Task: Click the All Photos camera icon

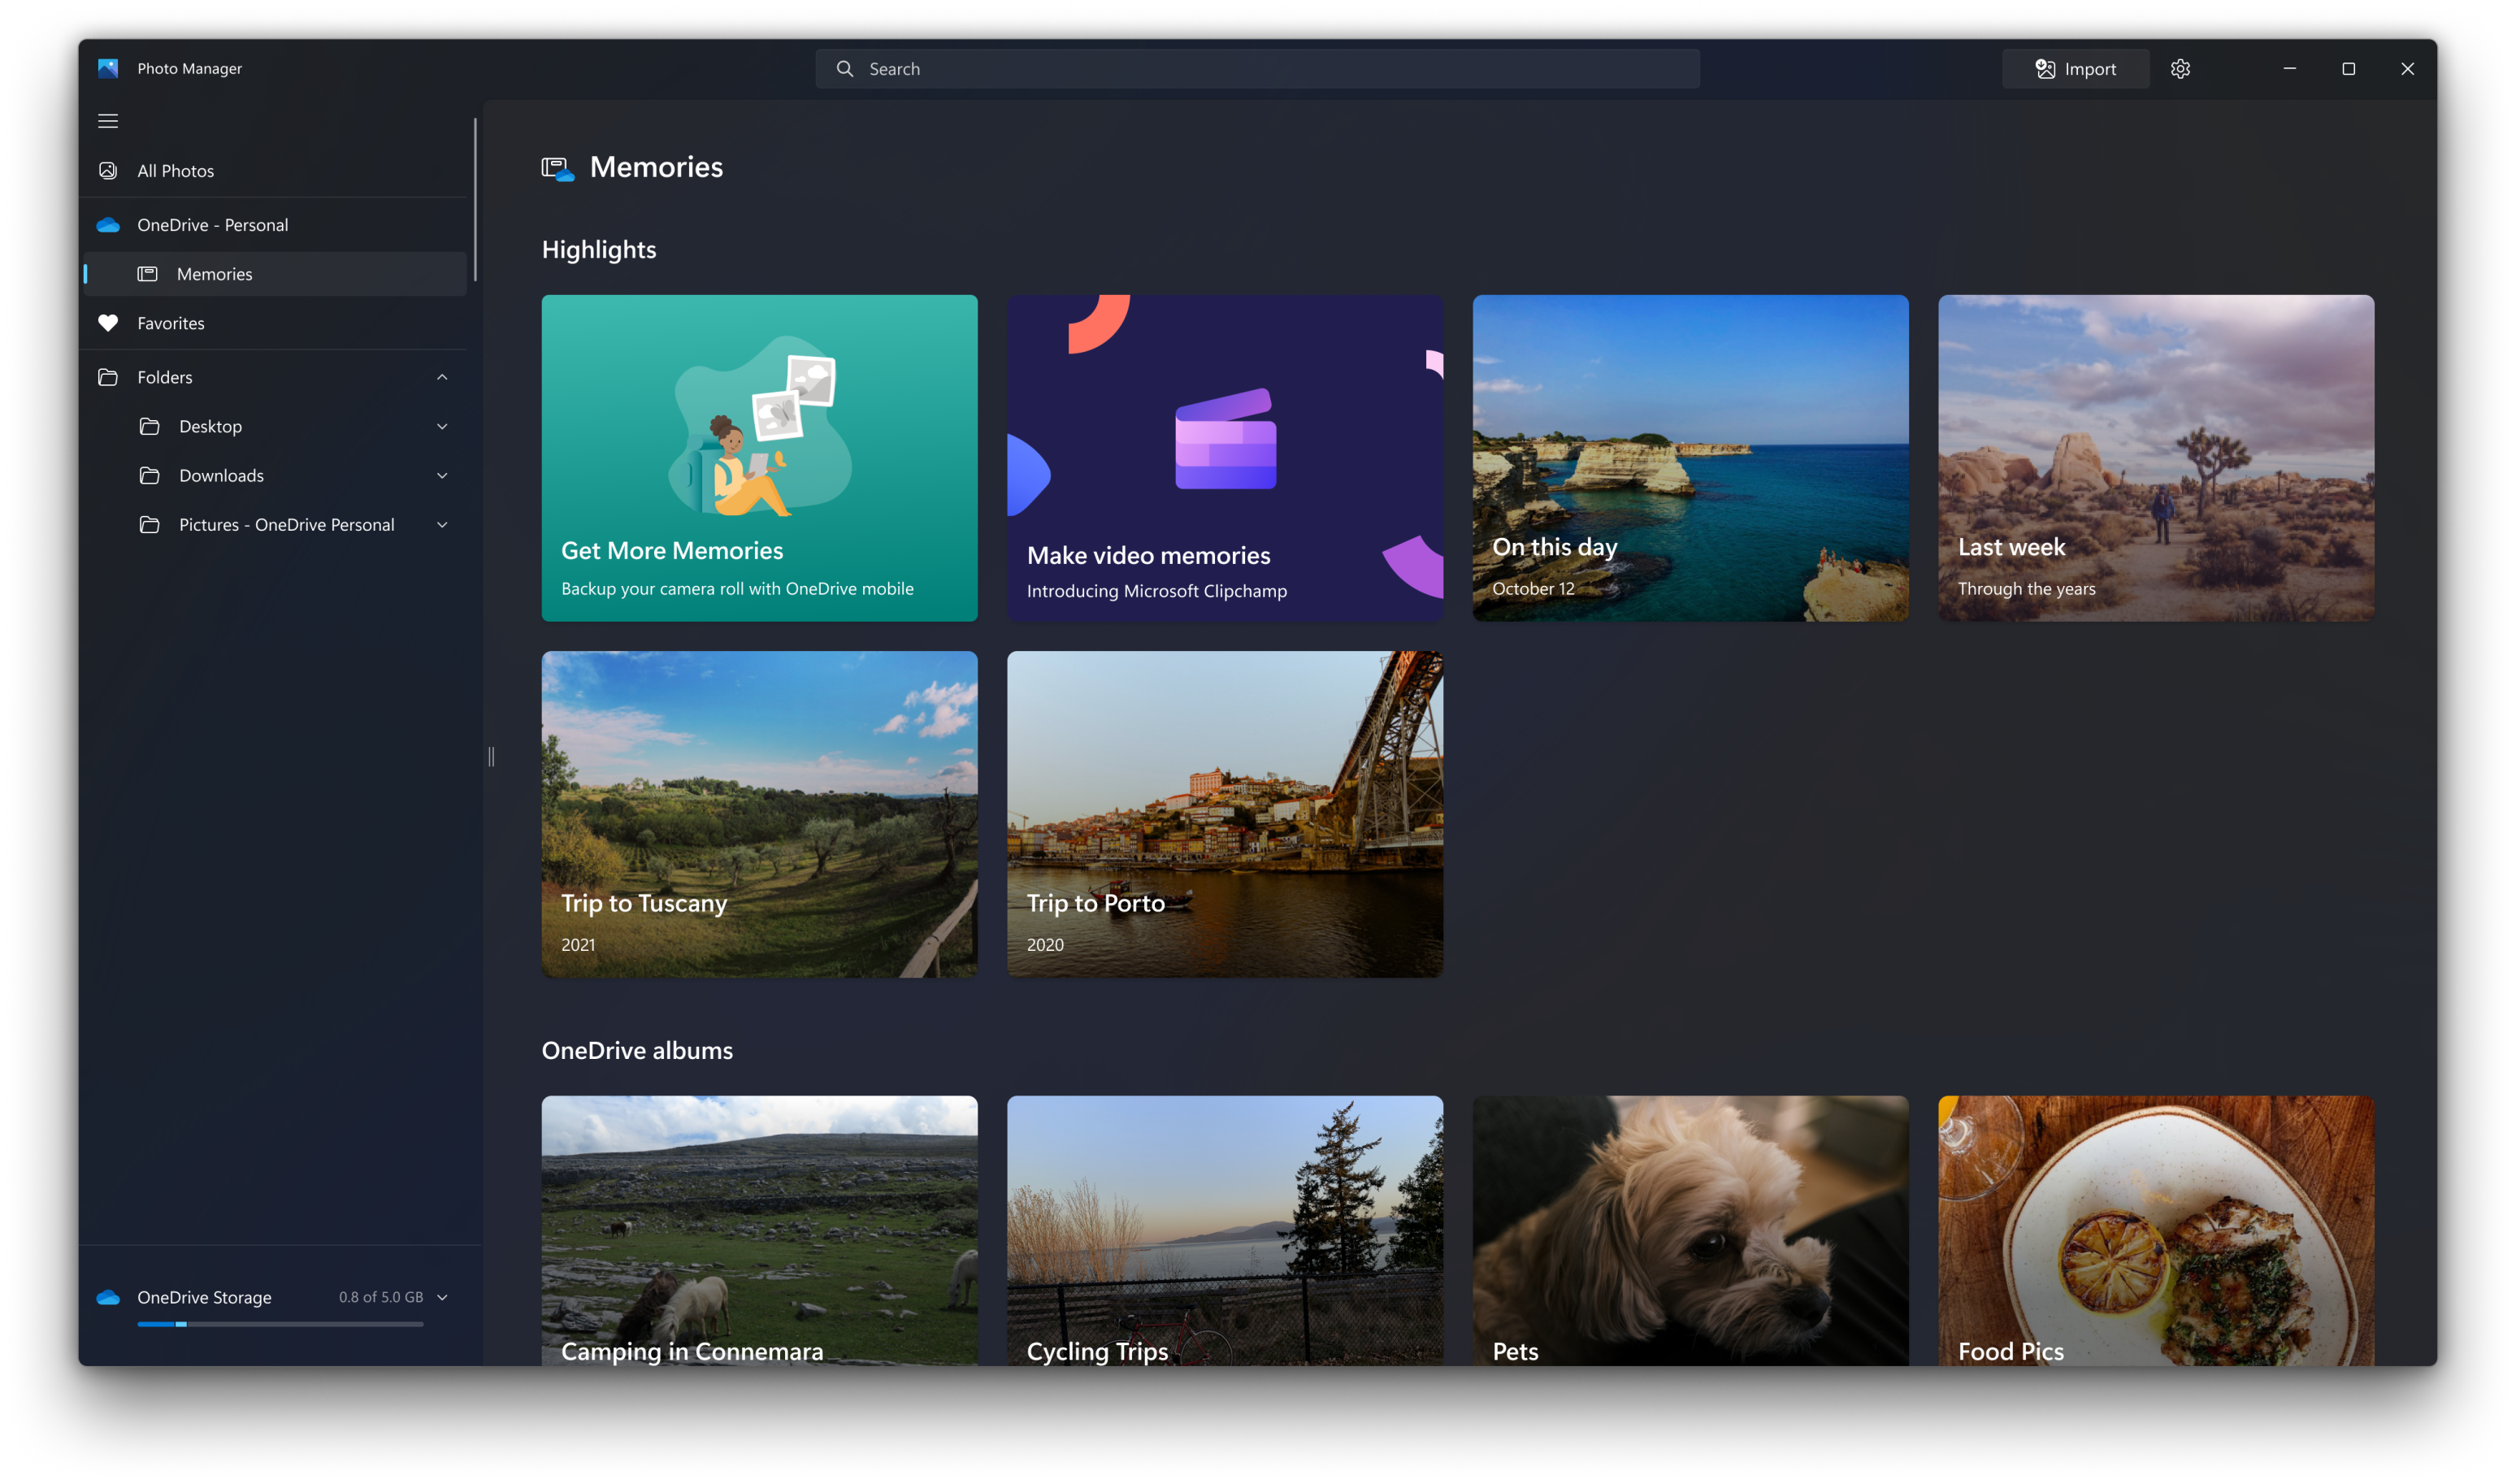Action: (x=110, y=171)
